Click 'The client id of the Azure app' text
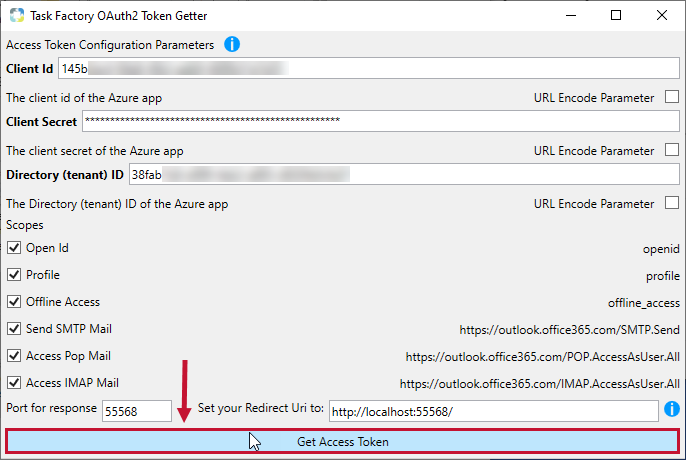The image size is (686, 460). pos(84,98)
